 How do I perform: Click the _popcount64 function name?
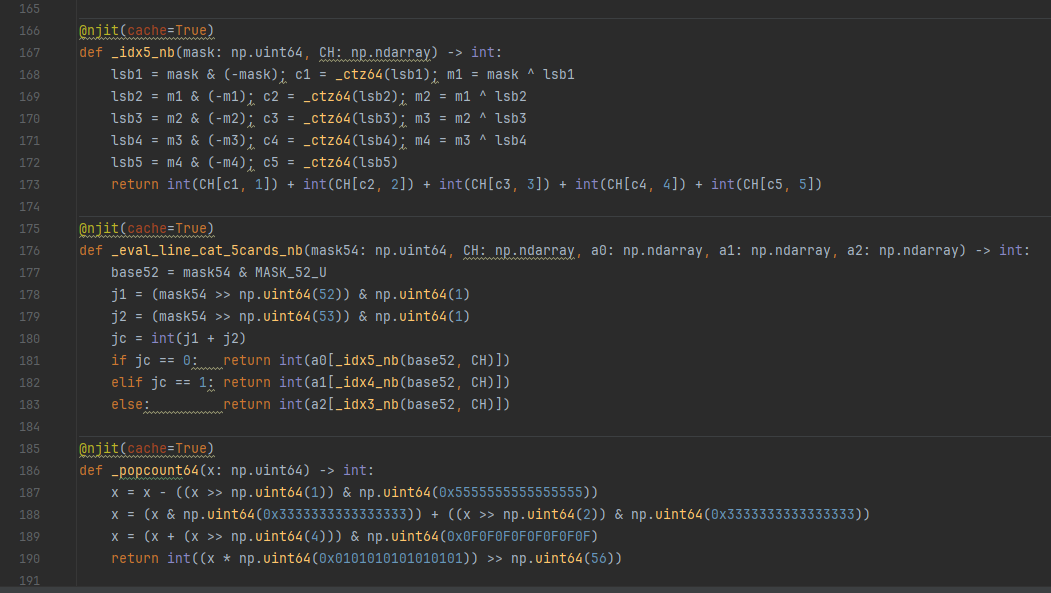click(x=155, y=470)
